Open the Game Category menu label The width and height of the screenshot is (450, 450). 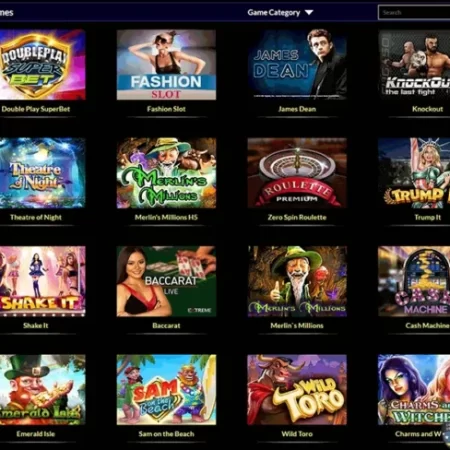(x=274, y=13)
